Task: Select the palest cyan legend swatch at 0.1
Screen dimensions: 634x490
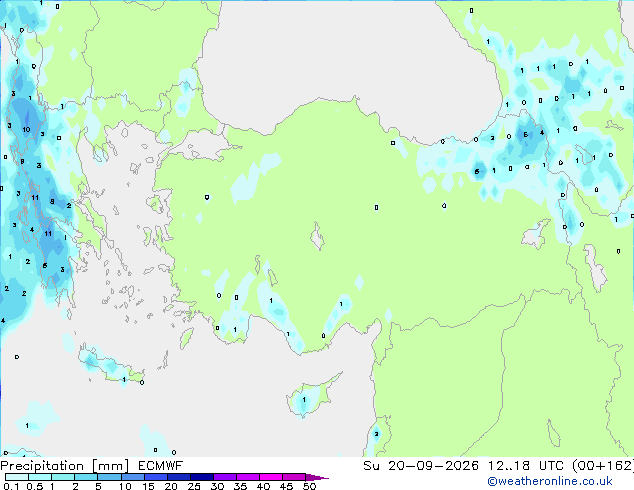Action: point(17,477)
